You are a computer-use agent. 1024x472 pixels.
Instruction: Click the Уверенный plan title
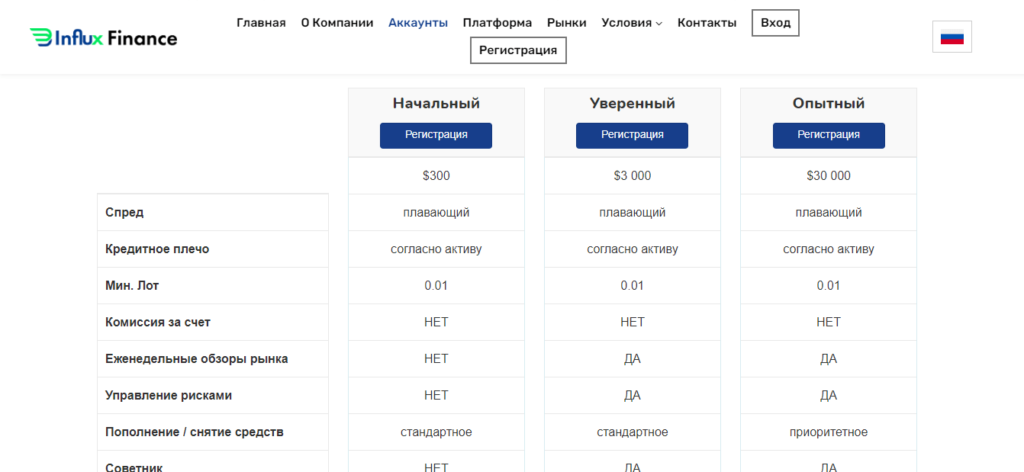(x=632, y=103)
